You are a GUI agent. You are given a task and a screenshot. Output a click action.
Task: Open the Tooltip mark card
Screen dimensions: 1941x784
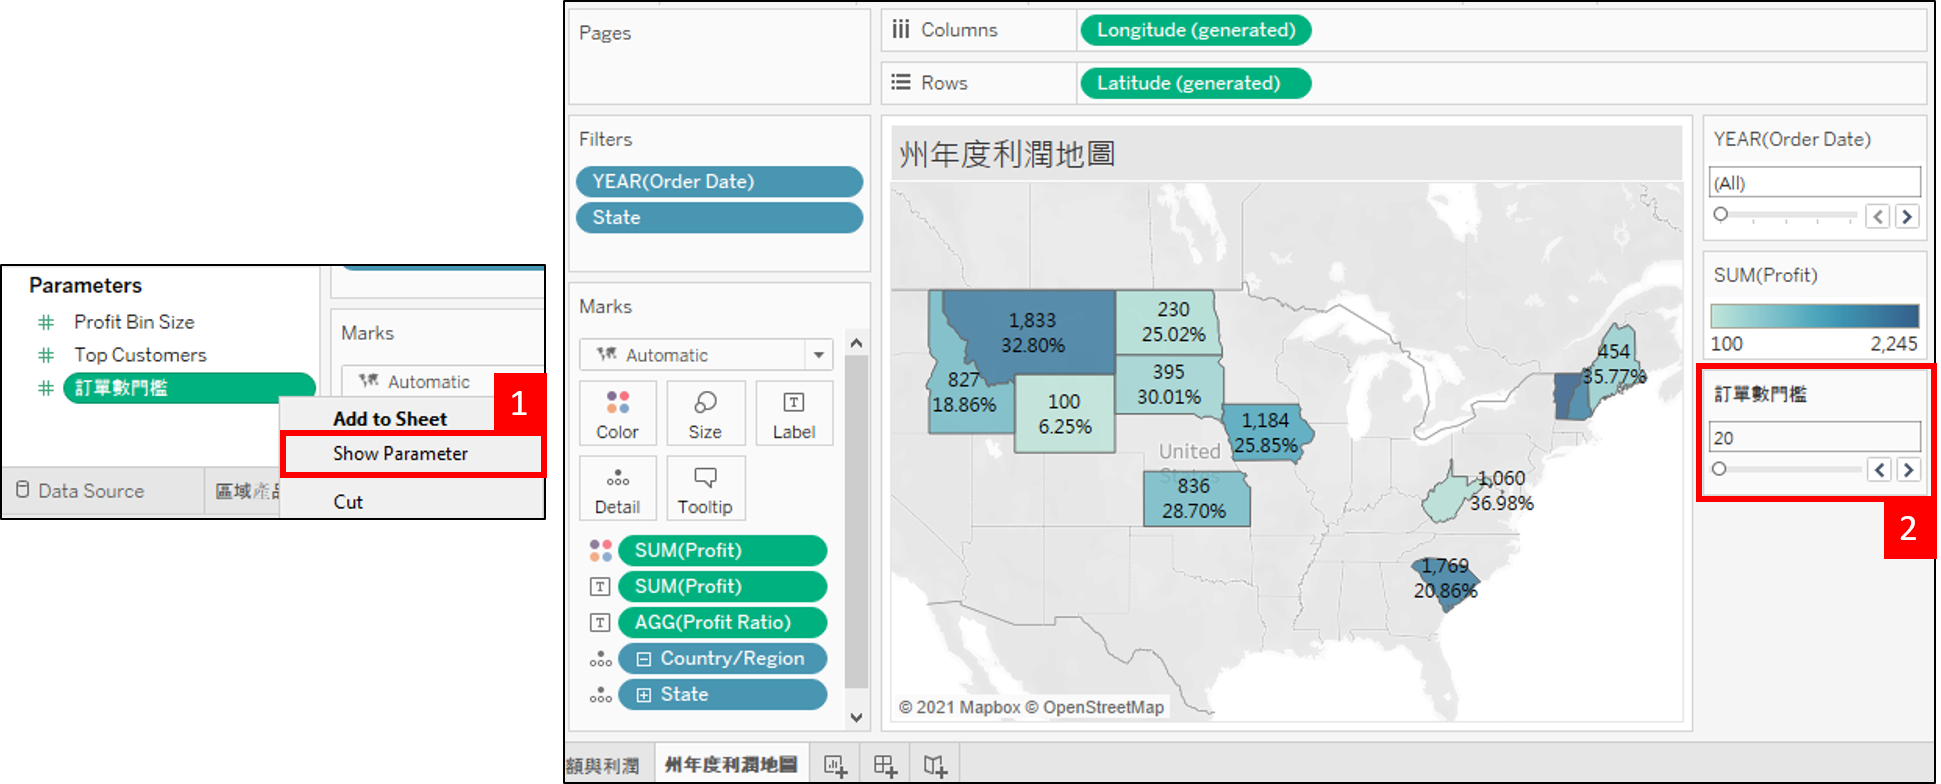click(x=705, y=488)
